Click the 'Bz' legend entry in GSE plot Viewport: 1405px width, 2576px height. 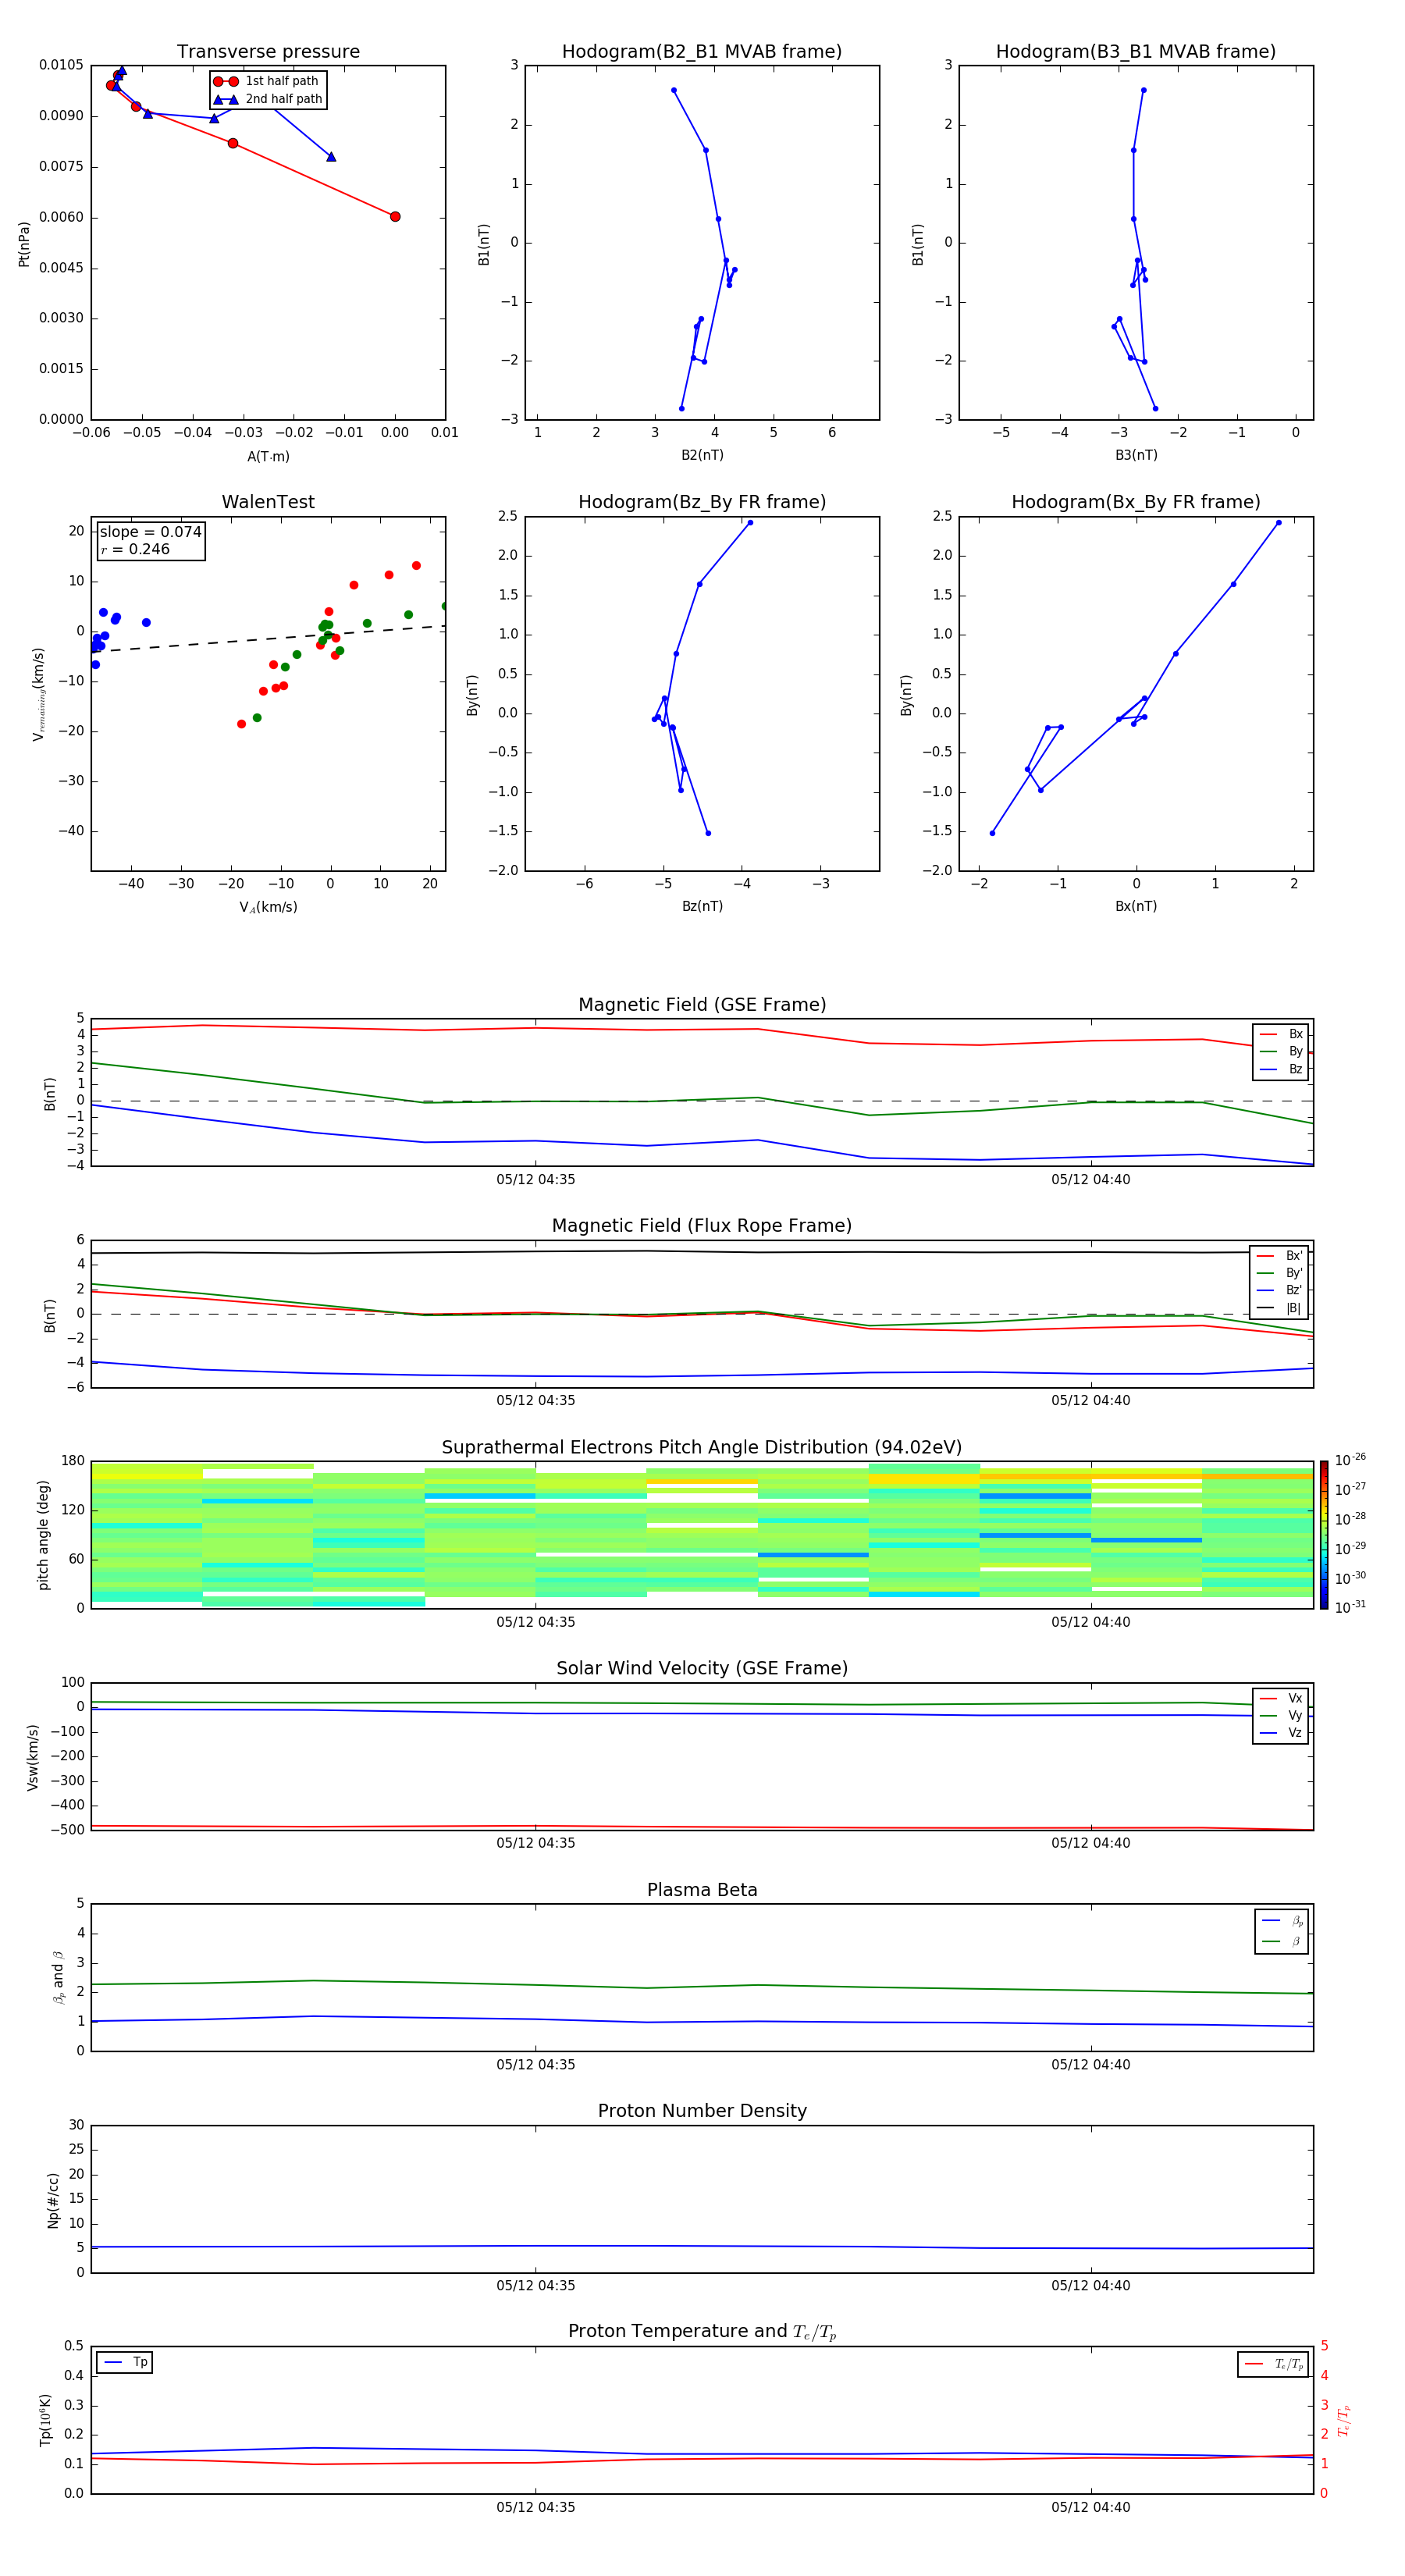pyautogui.click(x=1281, y=1069)
